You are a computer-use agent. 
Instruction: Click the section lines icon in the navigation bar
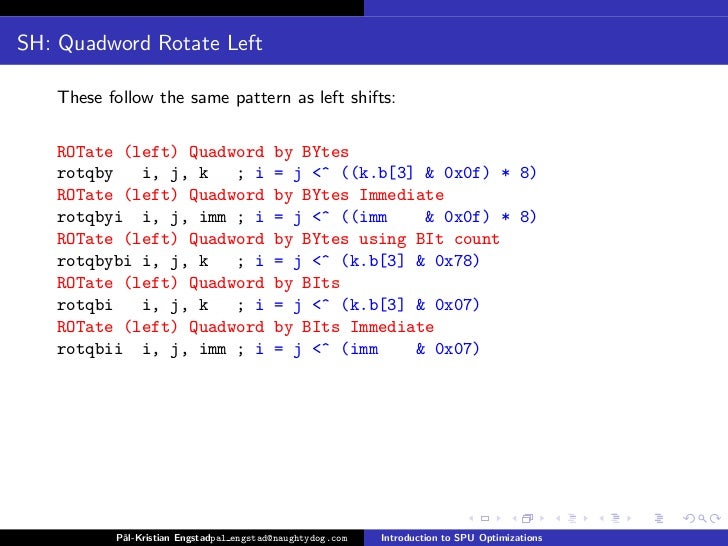tap(615, 518)
